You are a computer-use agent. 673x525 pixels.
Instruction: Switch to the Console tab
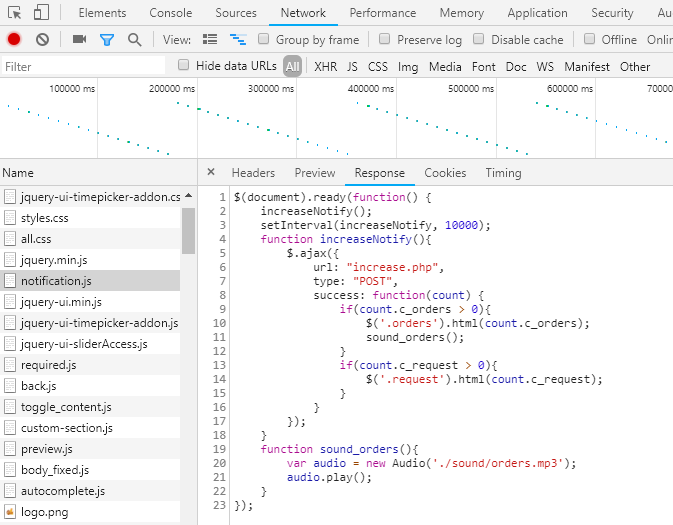click(x=170, y=13)
